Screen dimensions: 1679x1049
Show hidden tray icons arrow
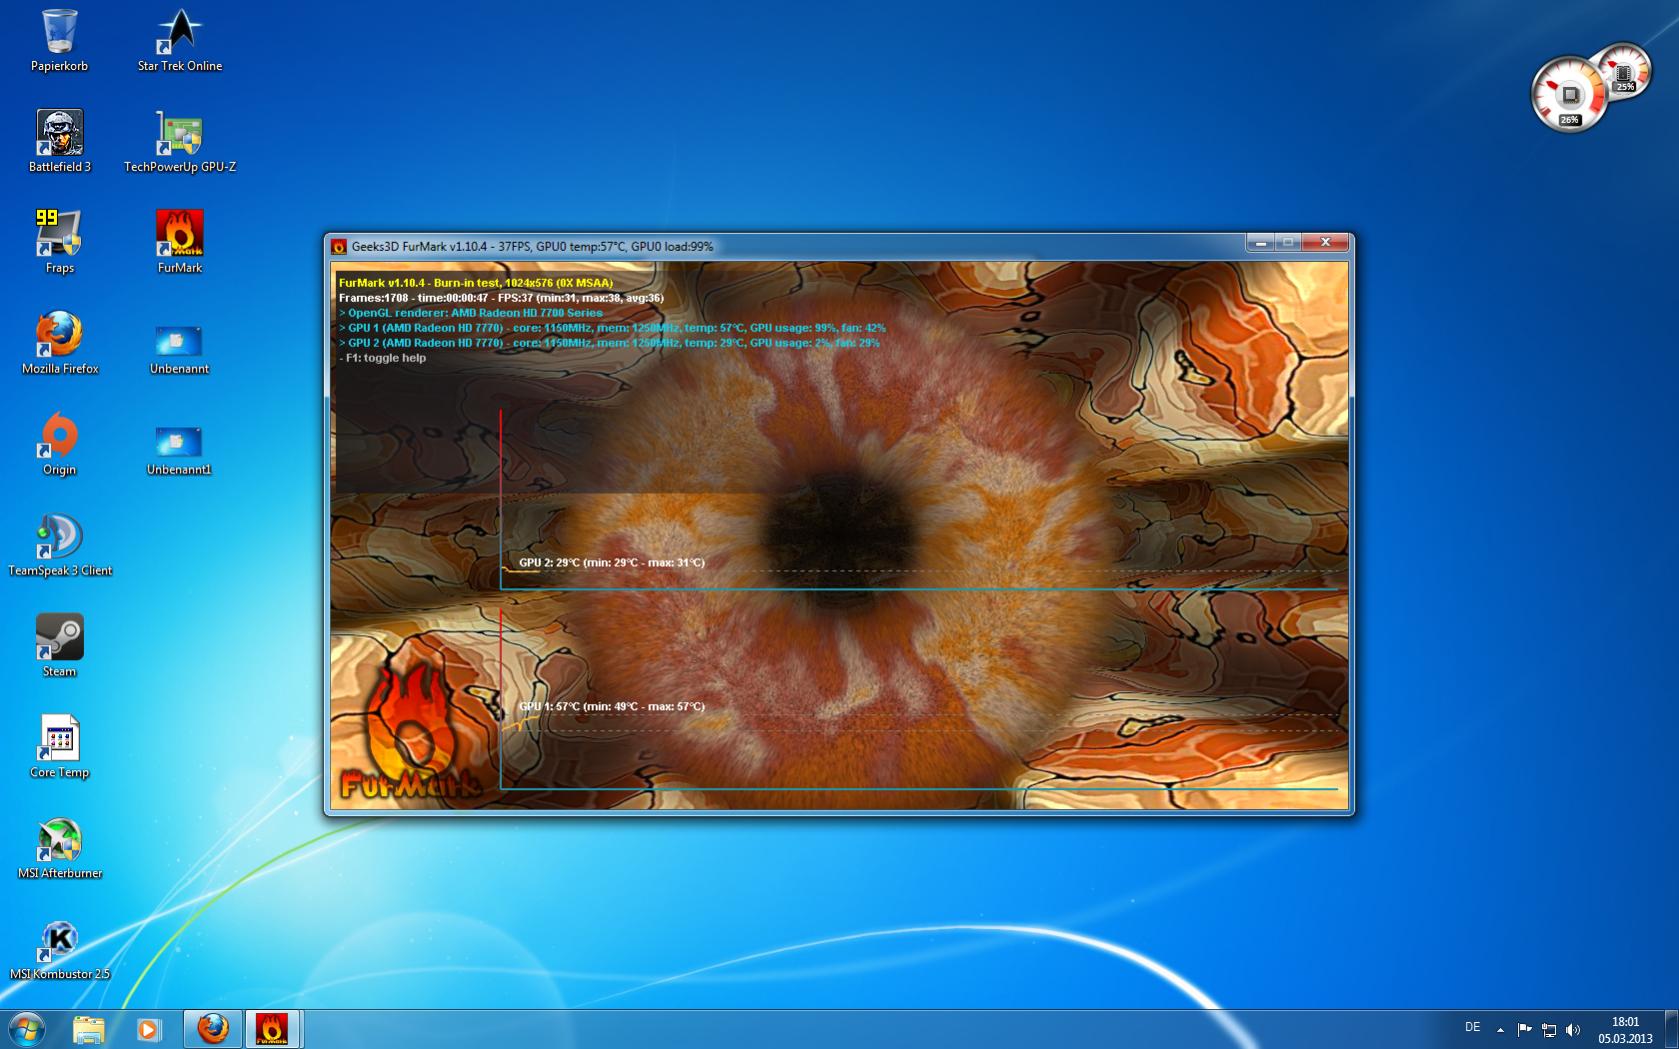1500,1029
